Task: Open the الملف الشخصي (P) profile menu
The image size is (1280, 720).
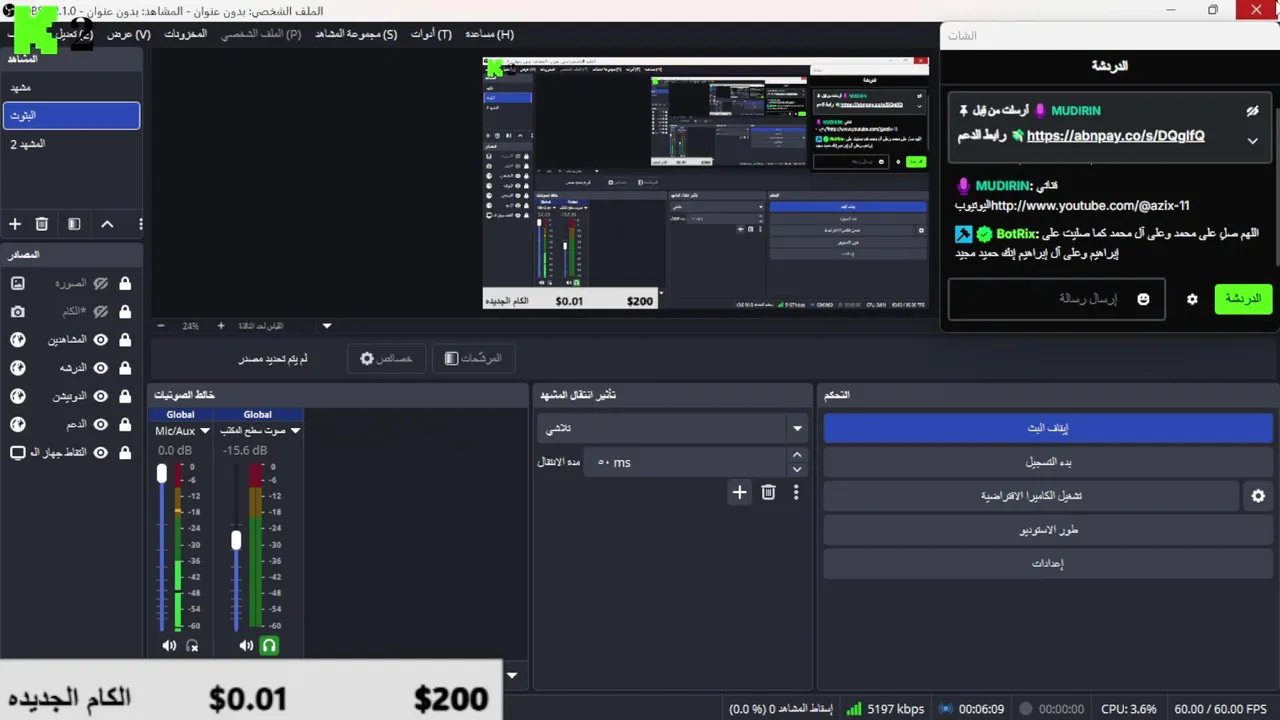Action: (x=261, y=34)
